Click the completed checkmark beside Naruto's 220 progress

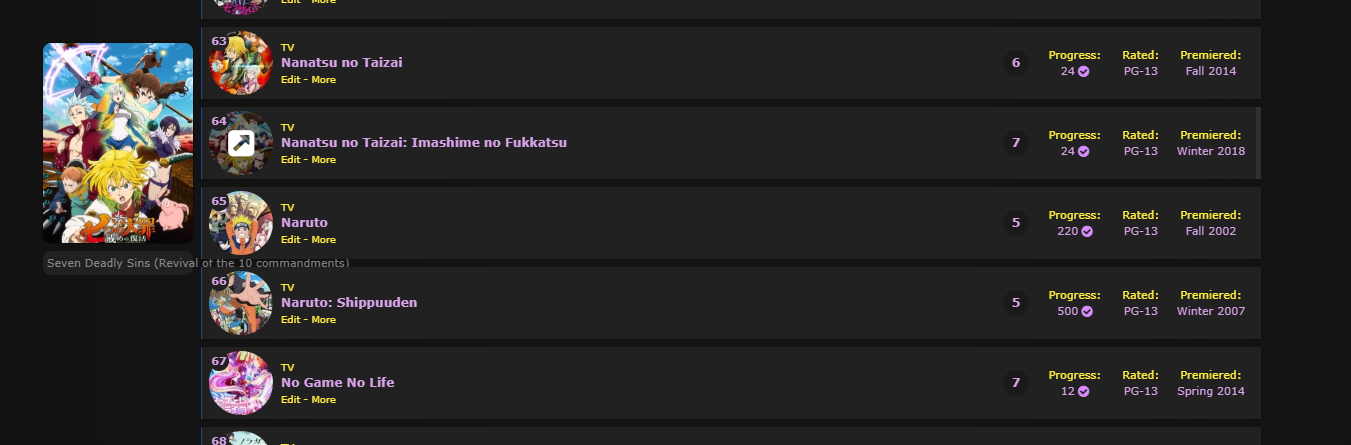tap(1087, 231)
